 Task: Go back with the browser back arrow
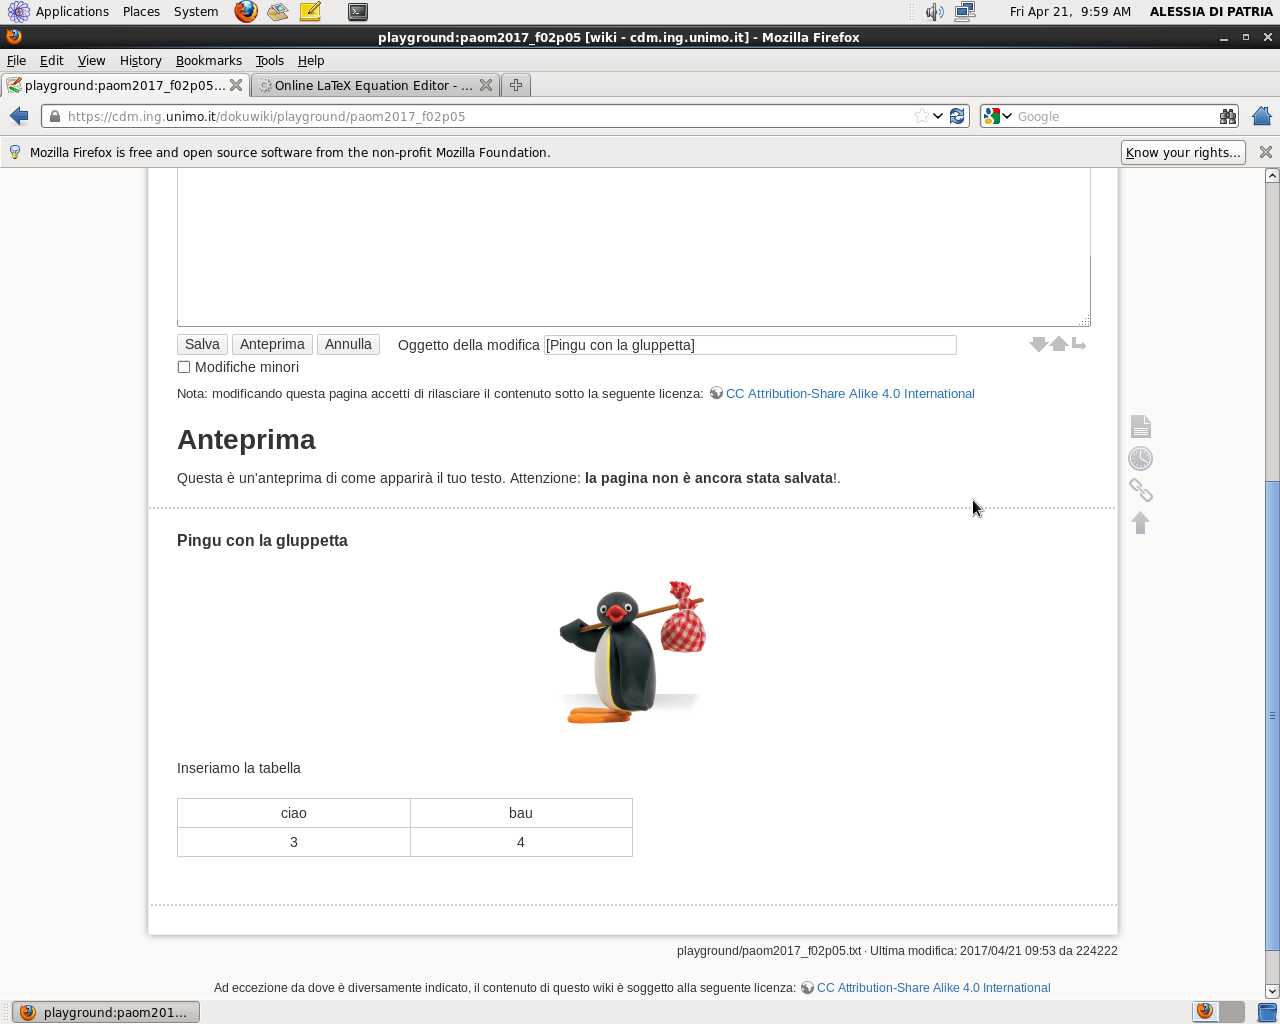coord(19,116)
